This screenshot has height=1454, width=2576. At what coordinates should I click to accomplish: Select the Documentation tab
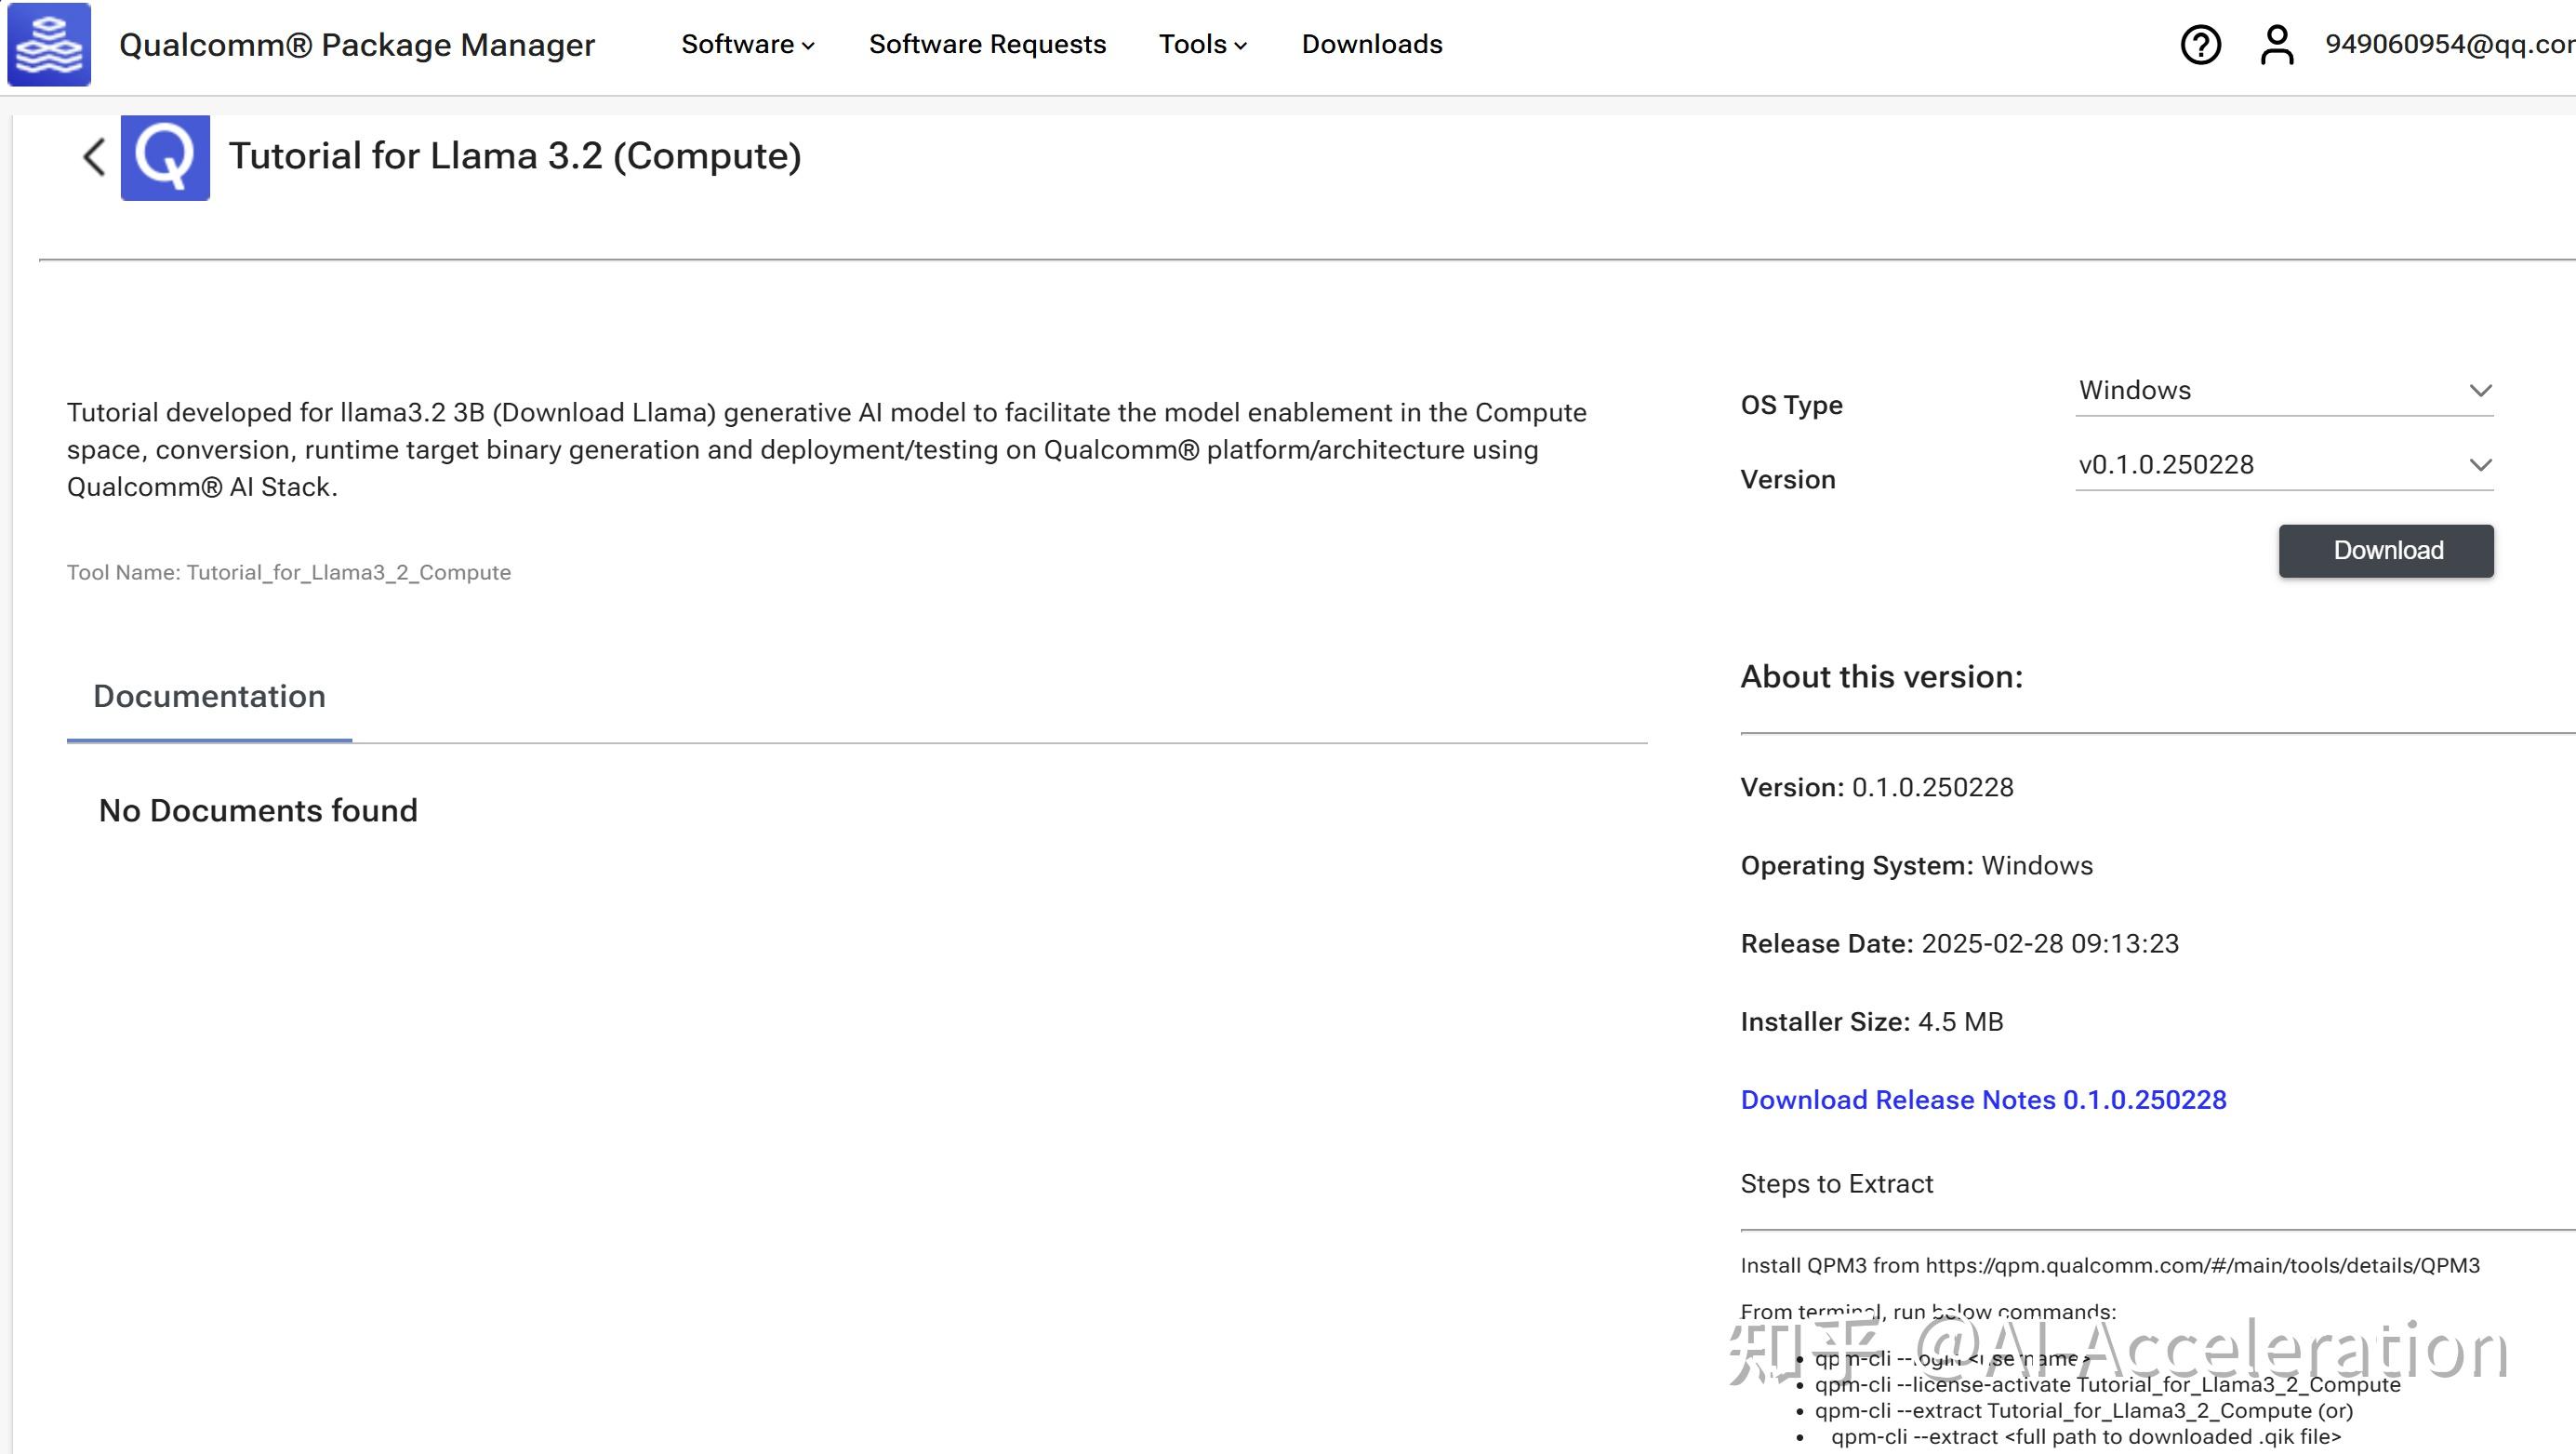click(x=209, y=697)
